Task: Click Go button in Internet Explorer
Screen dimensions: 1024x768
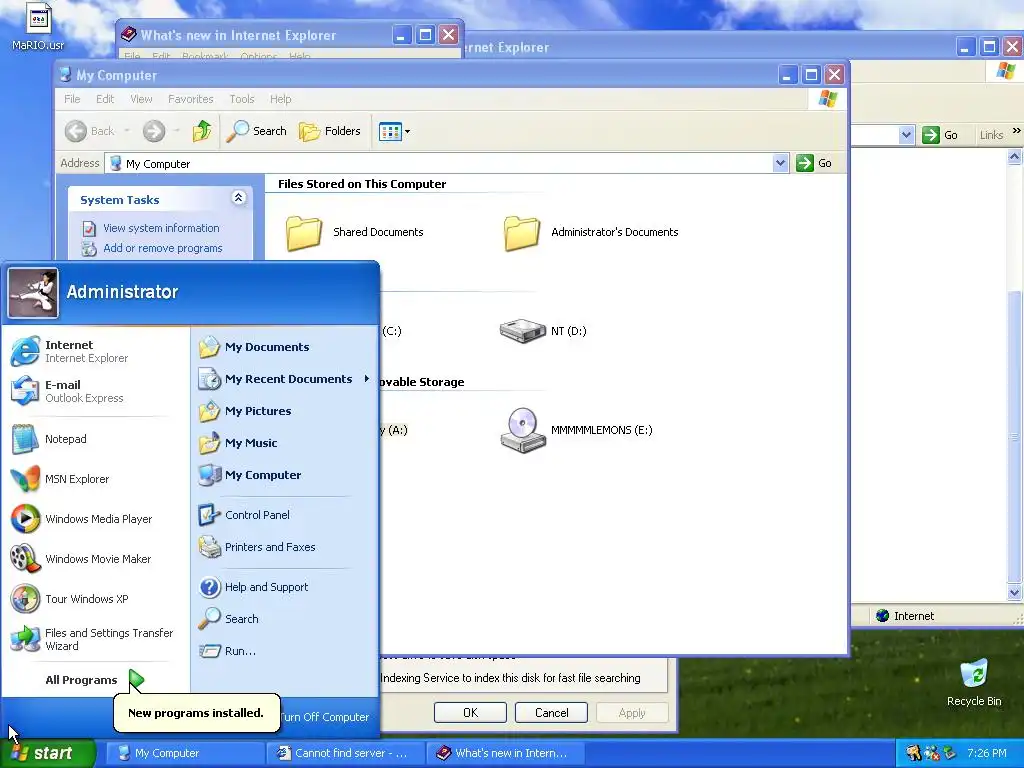Action: tap(940, 135)
